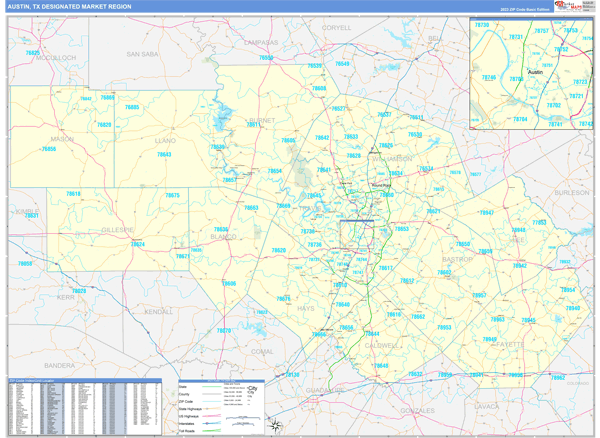Click ZIP code 78621 label
This screenshot has width=600, height=438.
click(x=433, y=211)
